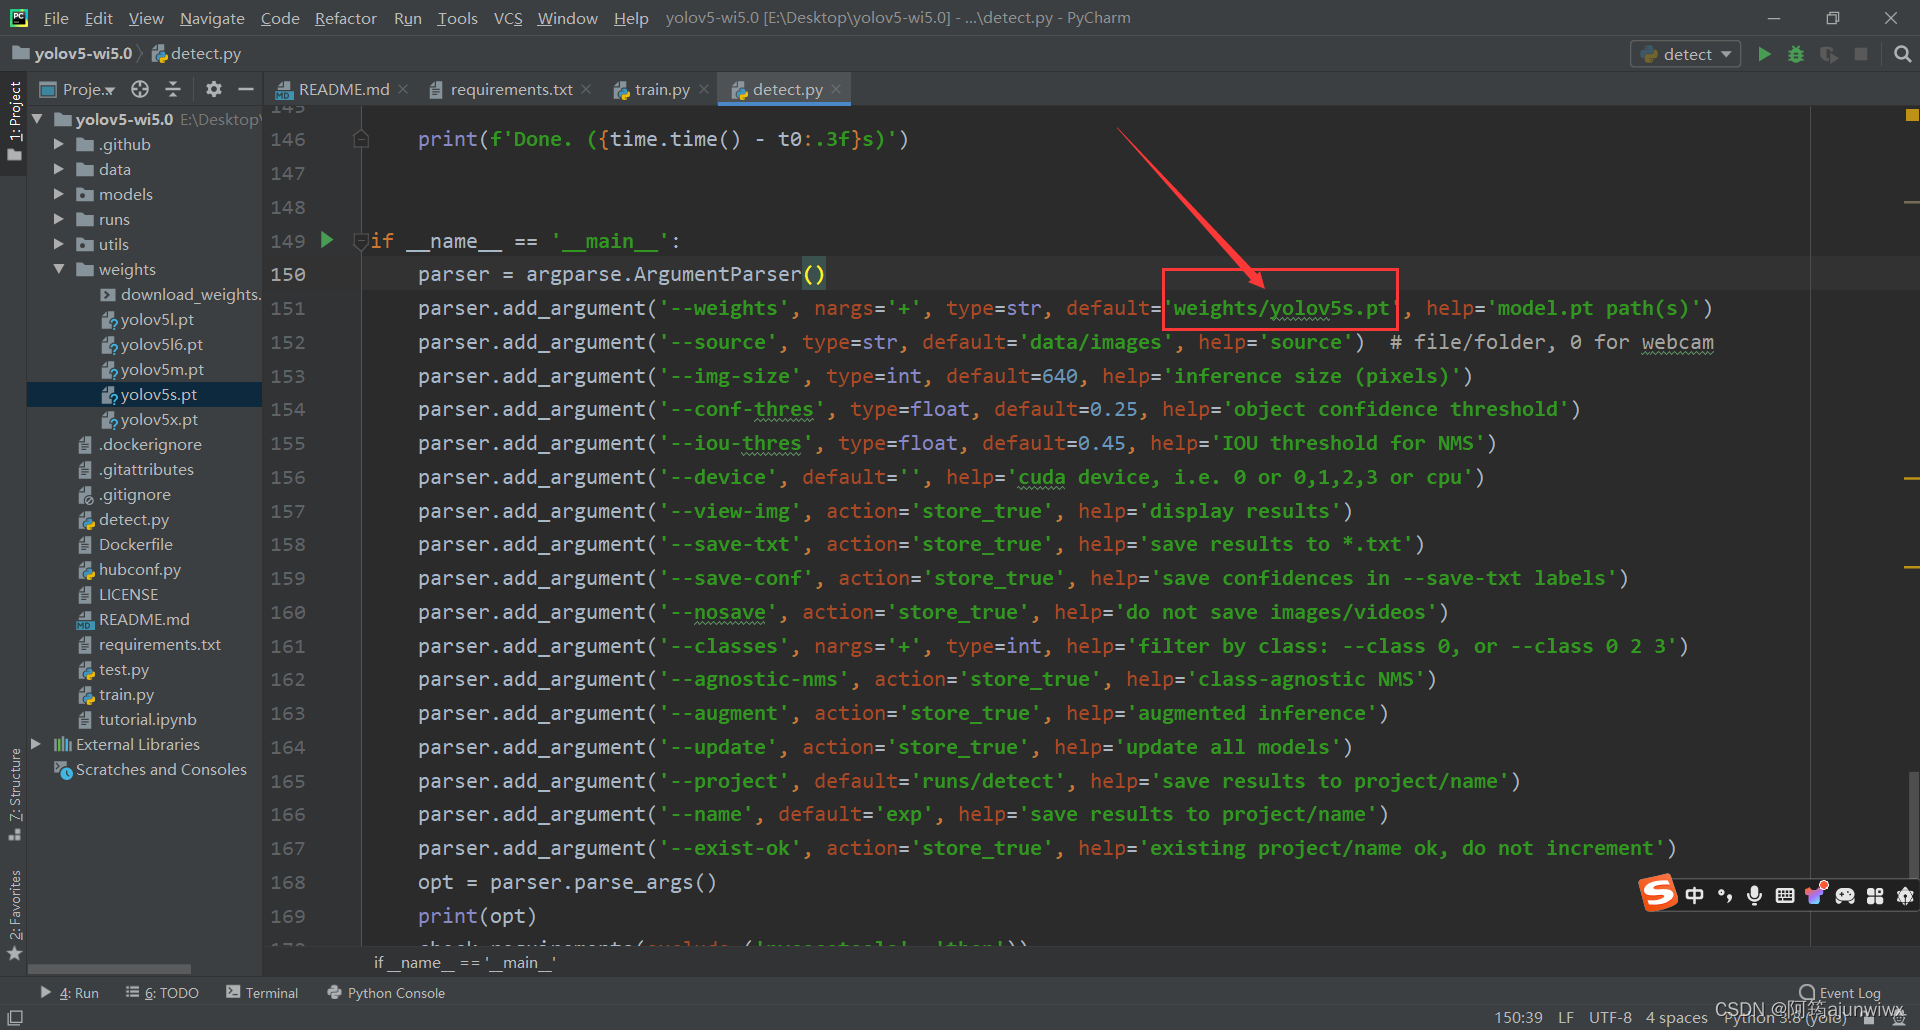The width and height of the screenshot is (1920, 1030).
Task: Close the README.md tab
Action: click(403, 89)
